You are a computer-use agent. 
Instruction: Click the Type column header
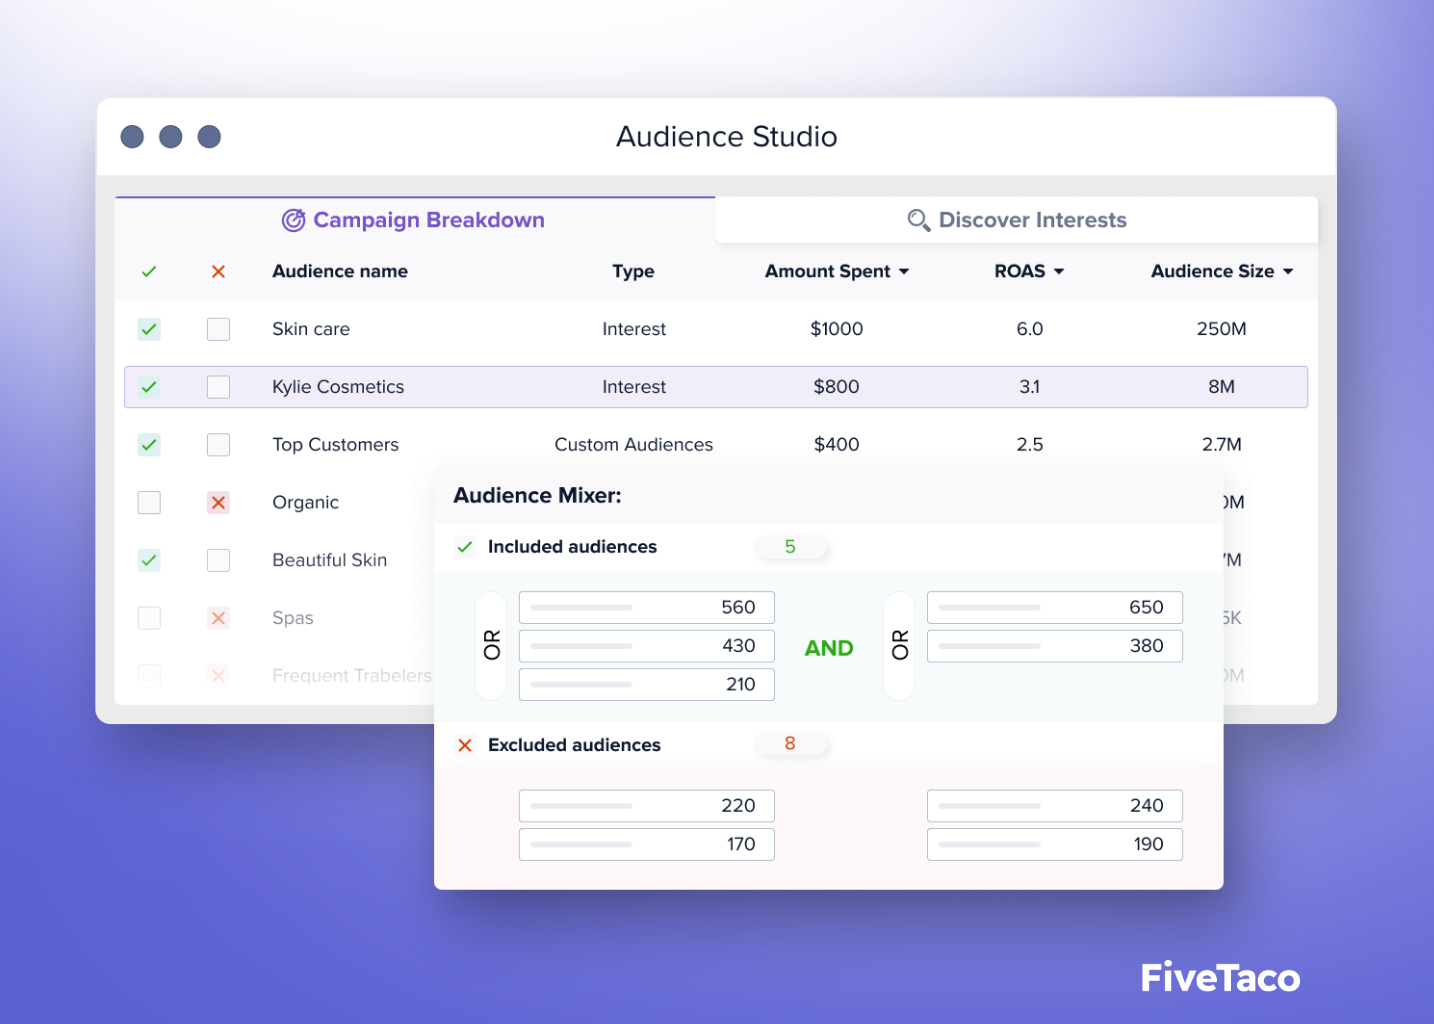pos(633,272)
